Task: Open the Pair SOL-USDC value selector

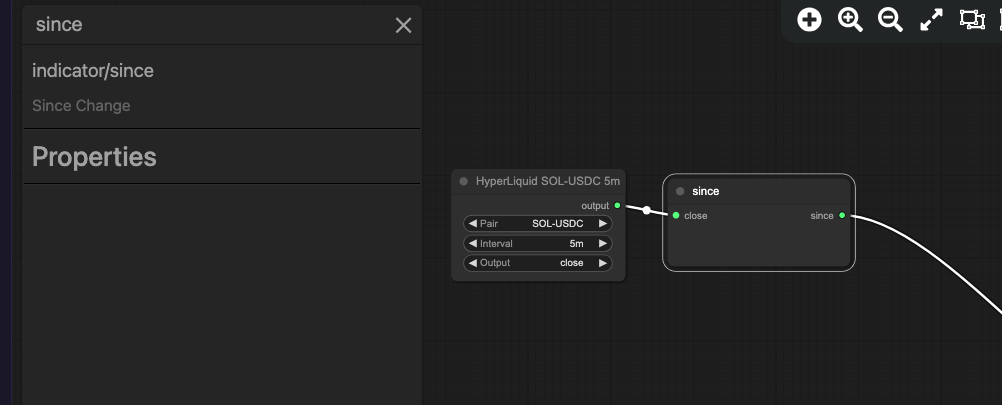Action: tap(537, 224)
